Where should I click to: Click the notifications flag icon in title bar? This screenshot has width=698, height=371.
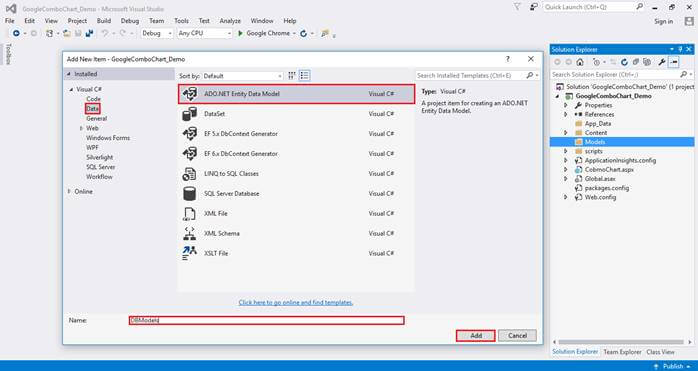coord(517,7)
